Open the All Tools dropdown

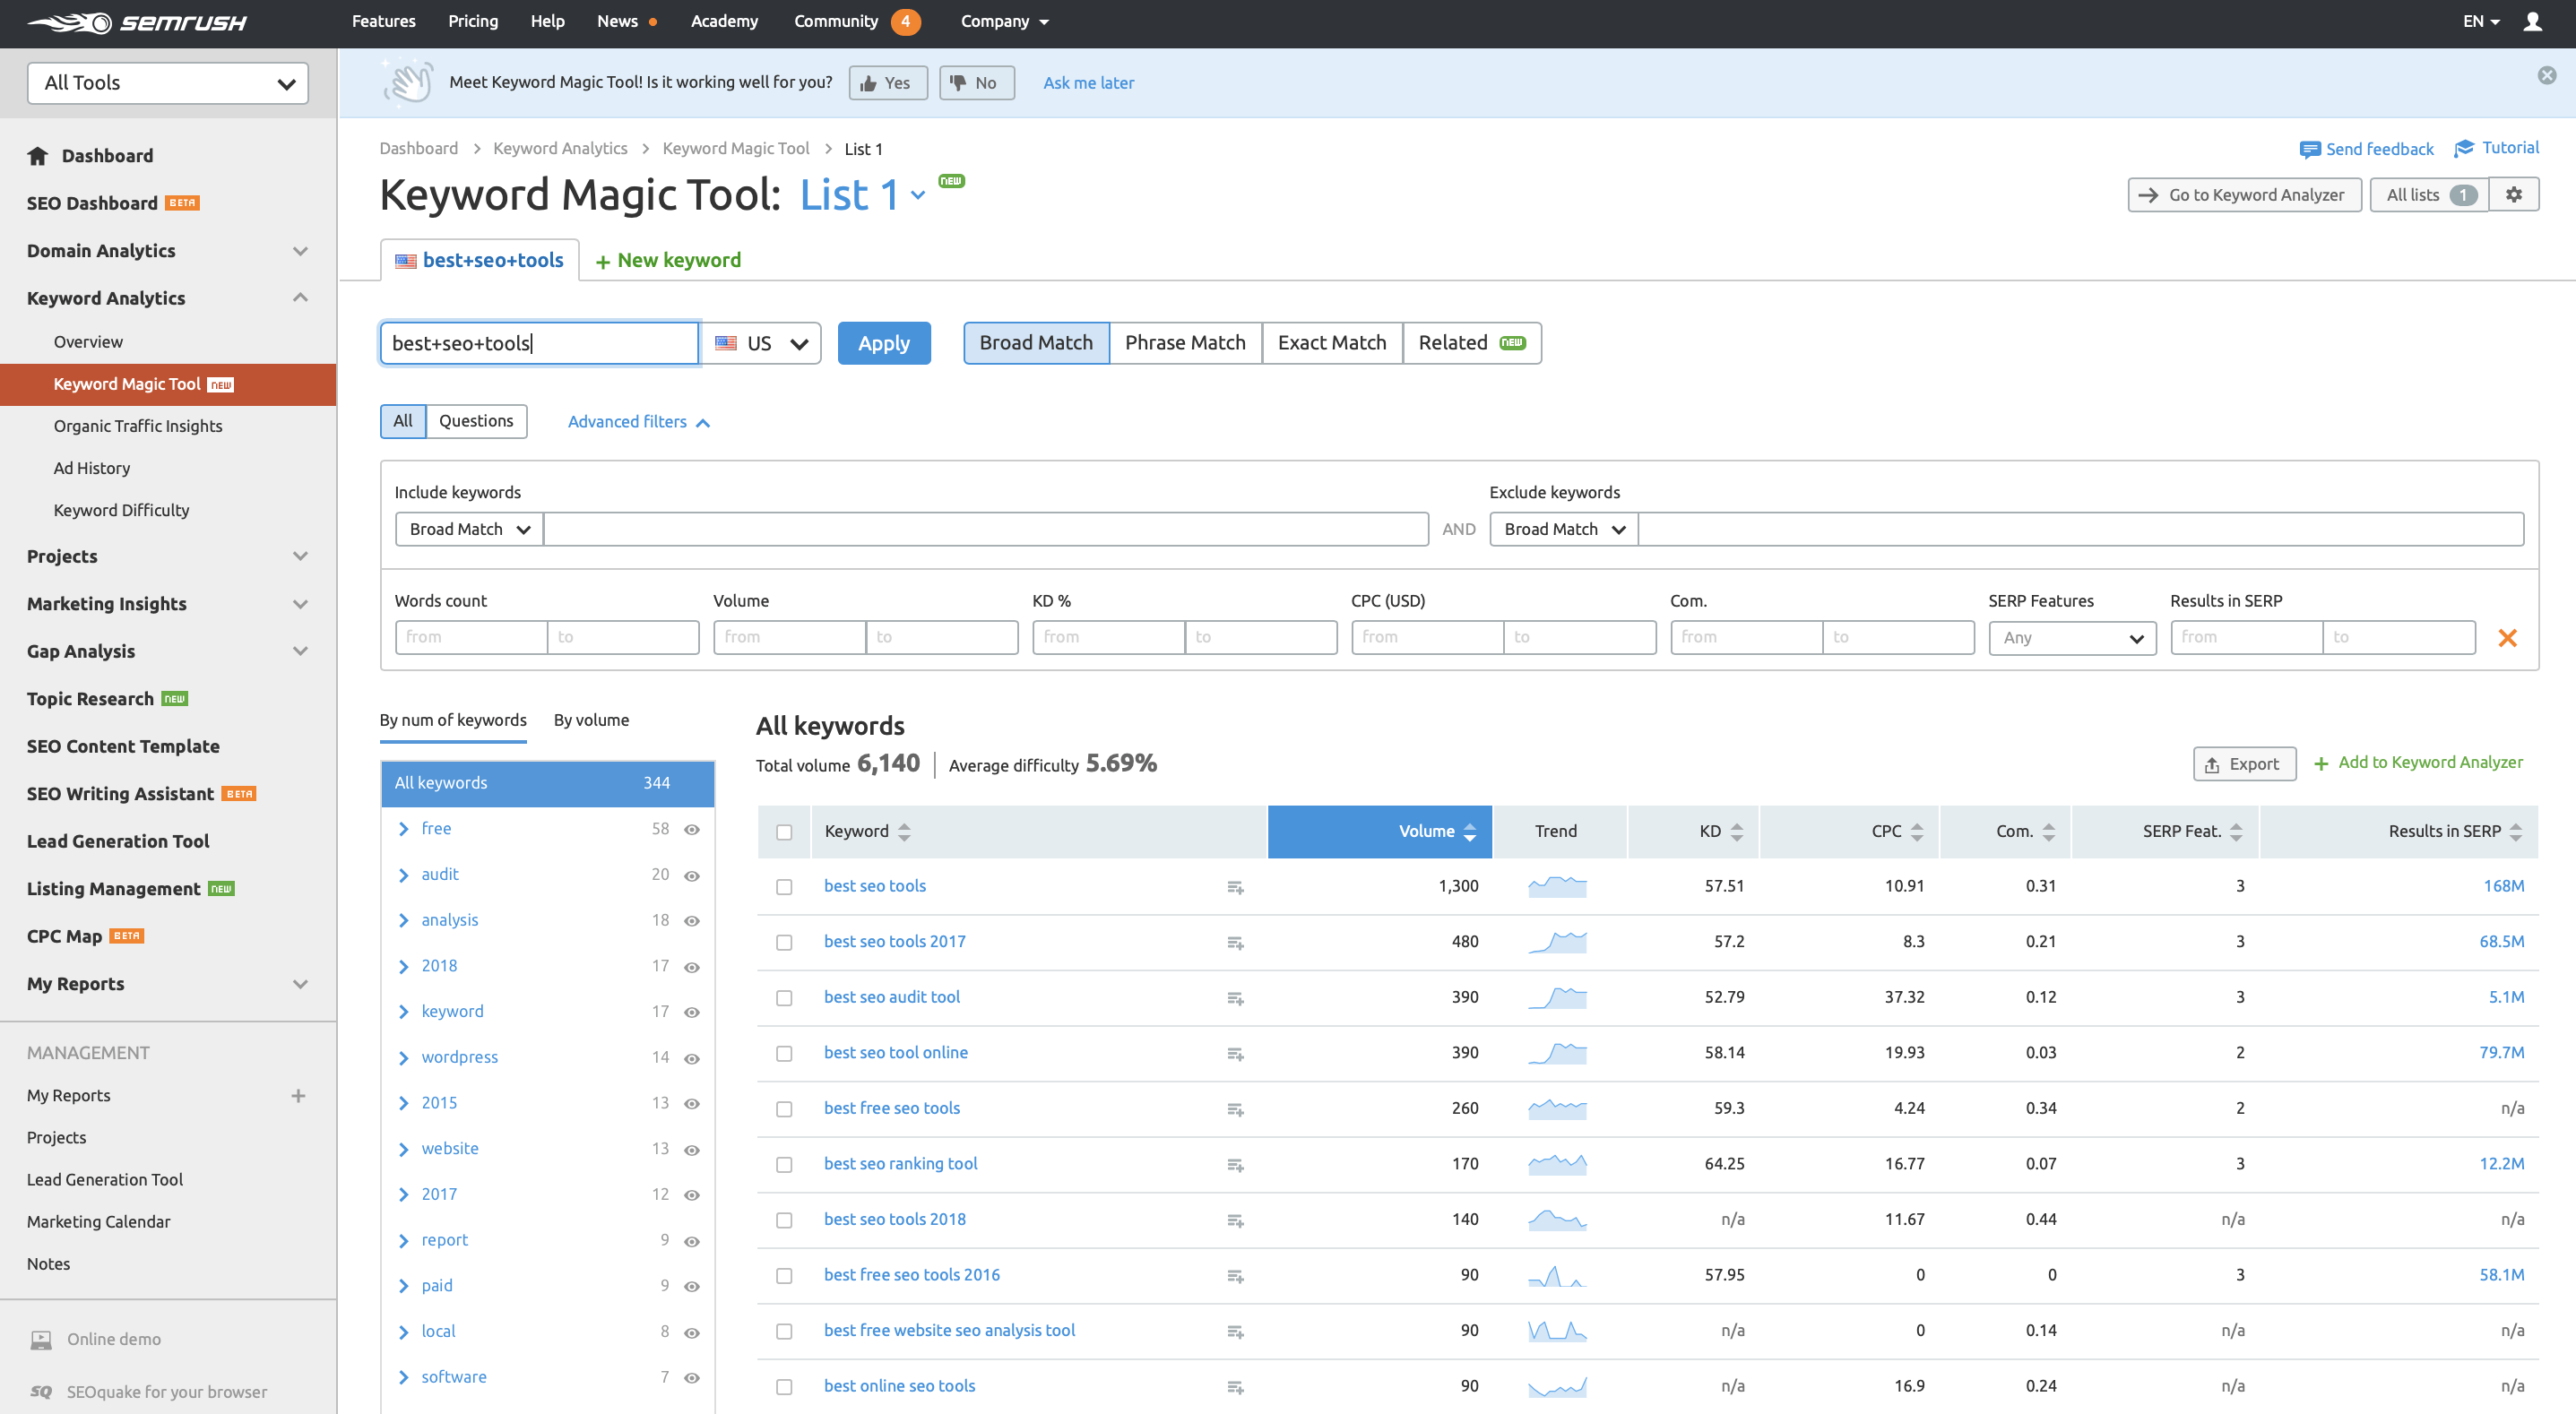[x=168, y=83]
